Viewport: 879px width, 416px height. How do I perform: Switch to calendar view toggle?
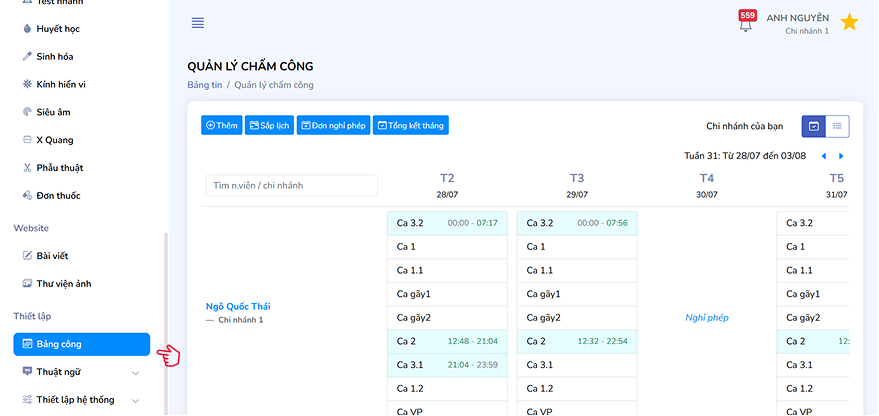pyautogui.click(x=814, y=126)
